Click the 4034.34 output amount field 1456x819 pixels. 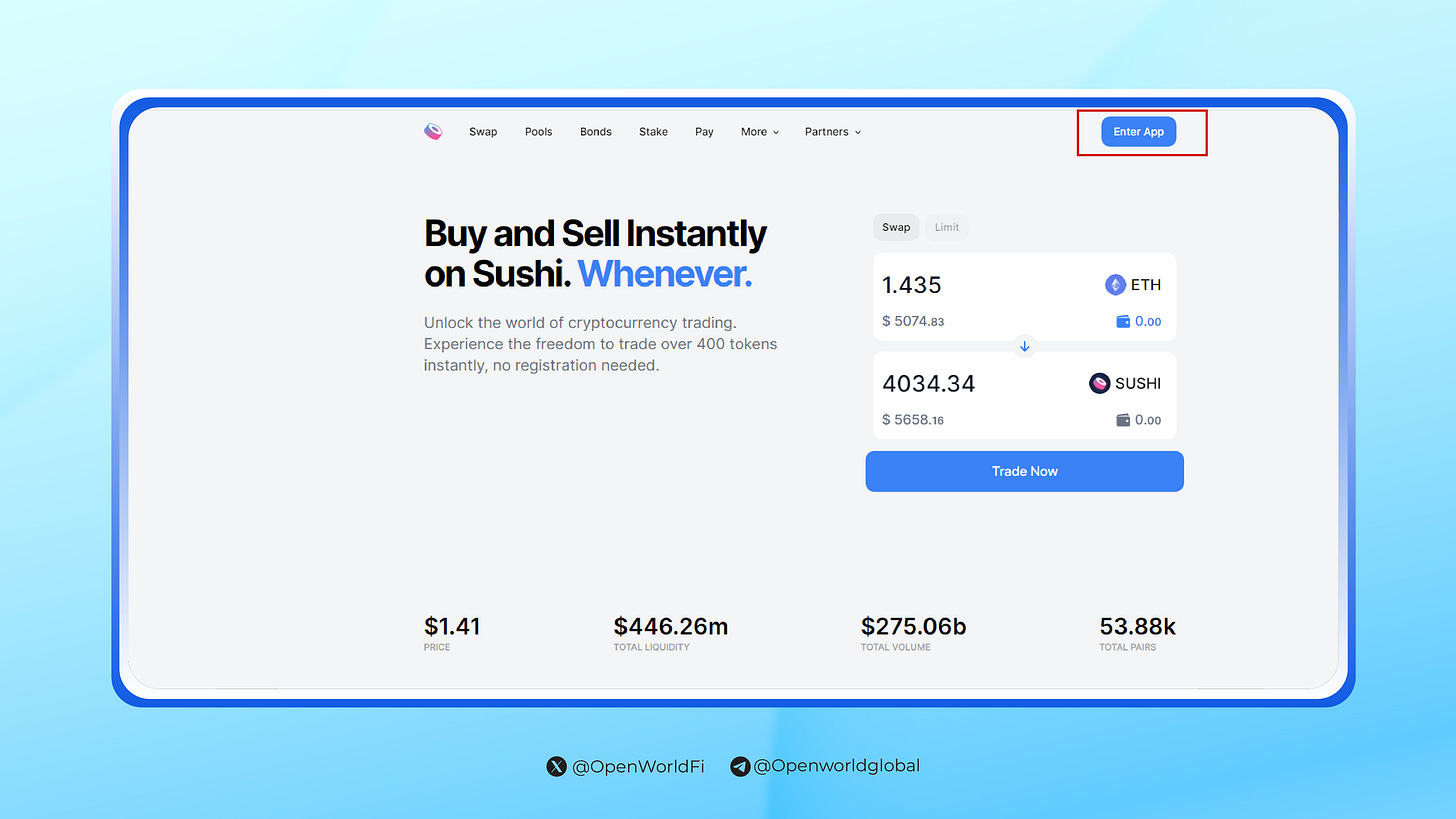(929, 384)
